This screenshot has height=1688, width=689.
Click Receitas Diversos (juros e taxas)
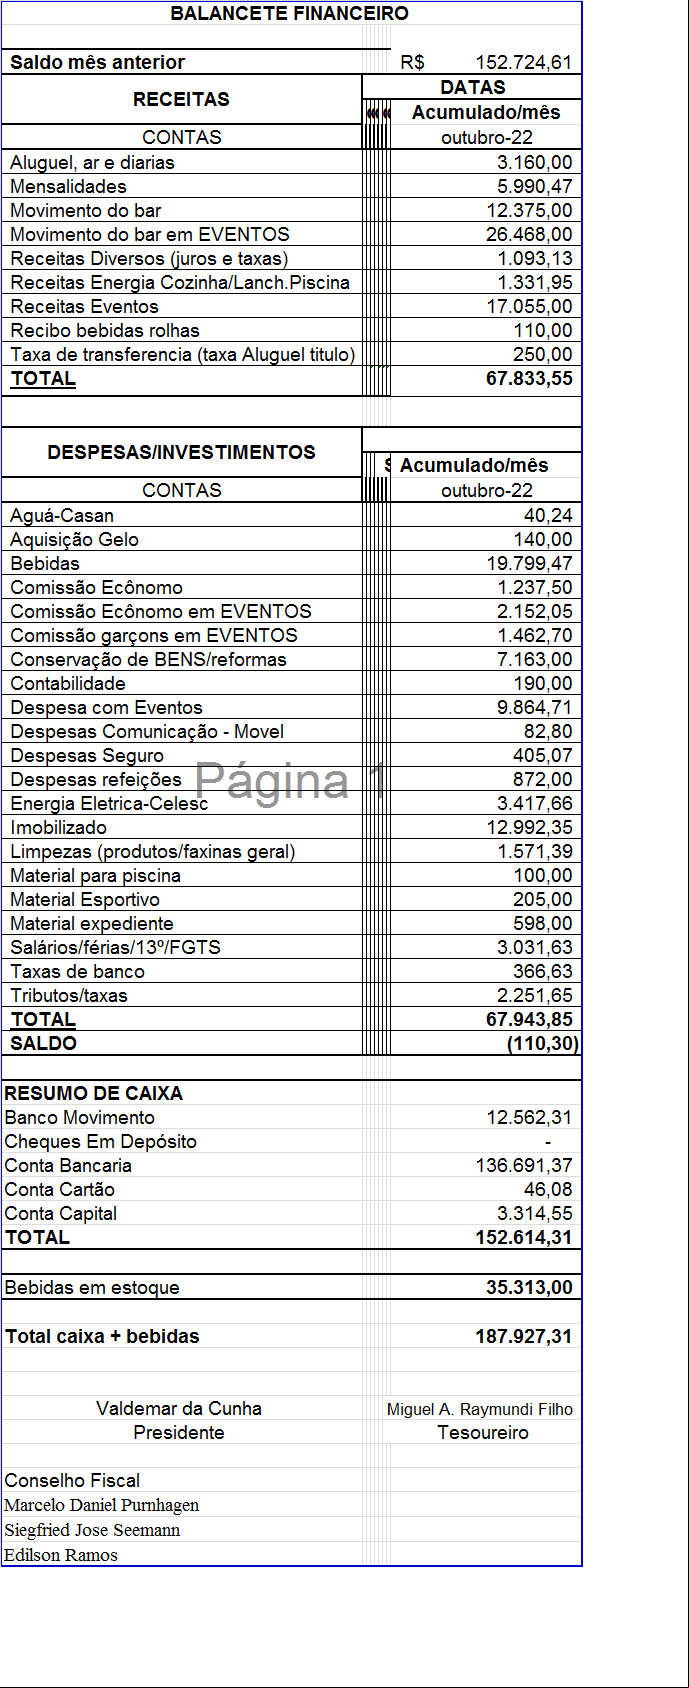(x=149, y=258)
